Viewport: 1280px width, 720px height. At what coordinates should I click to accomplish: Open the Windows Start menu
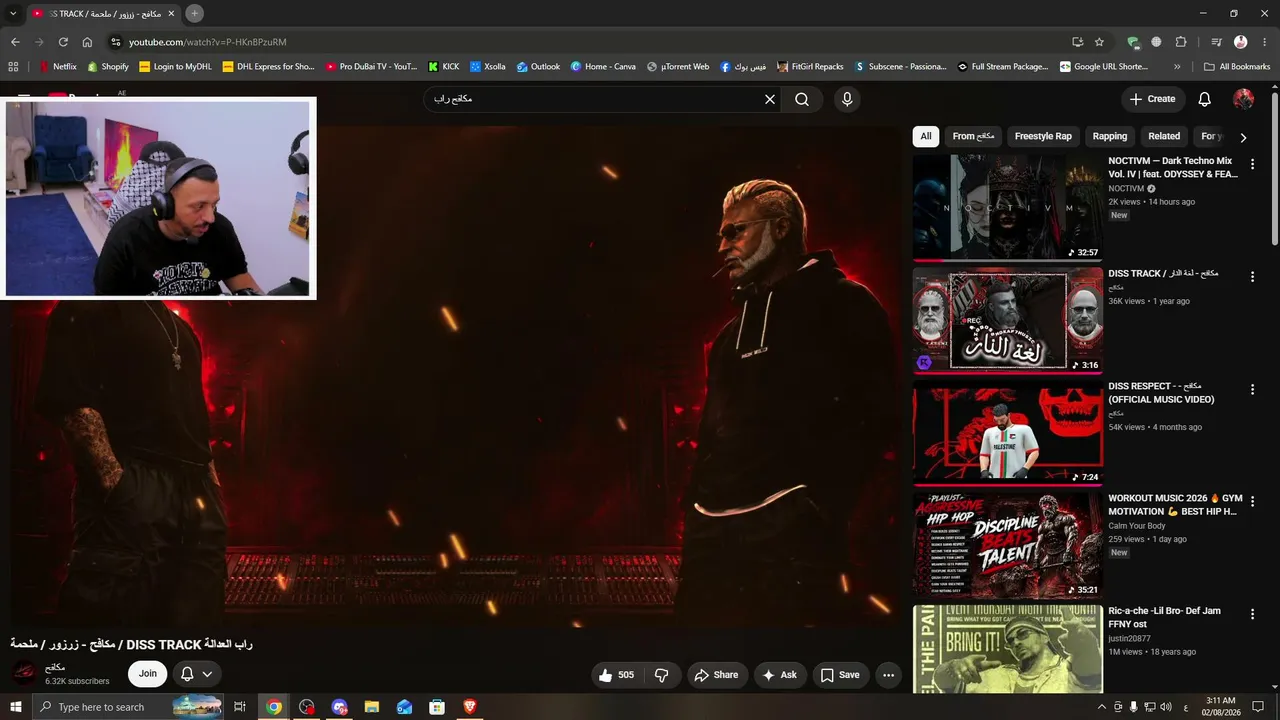(x=16, y=707)
